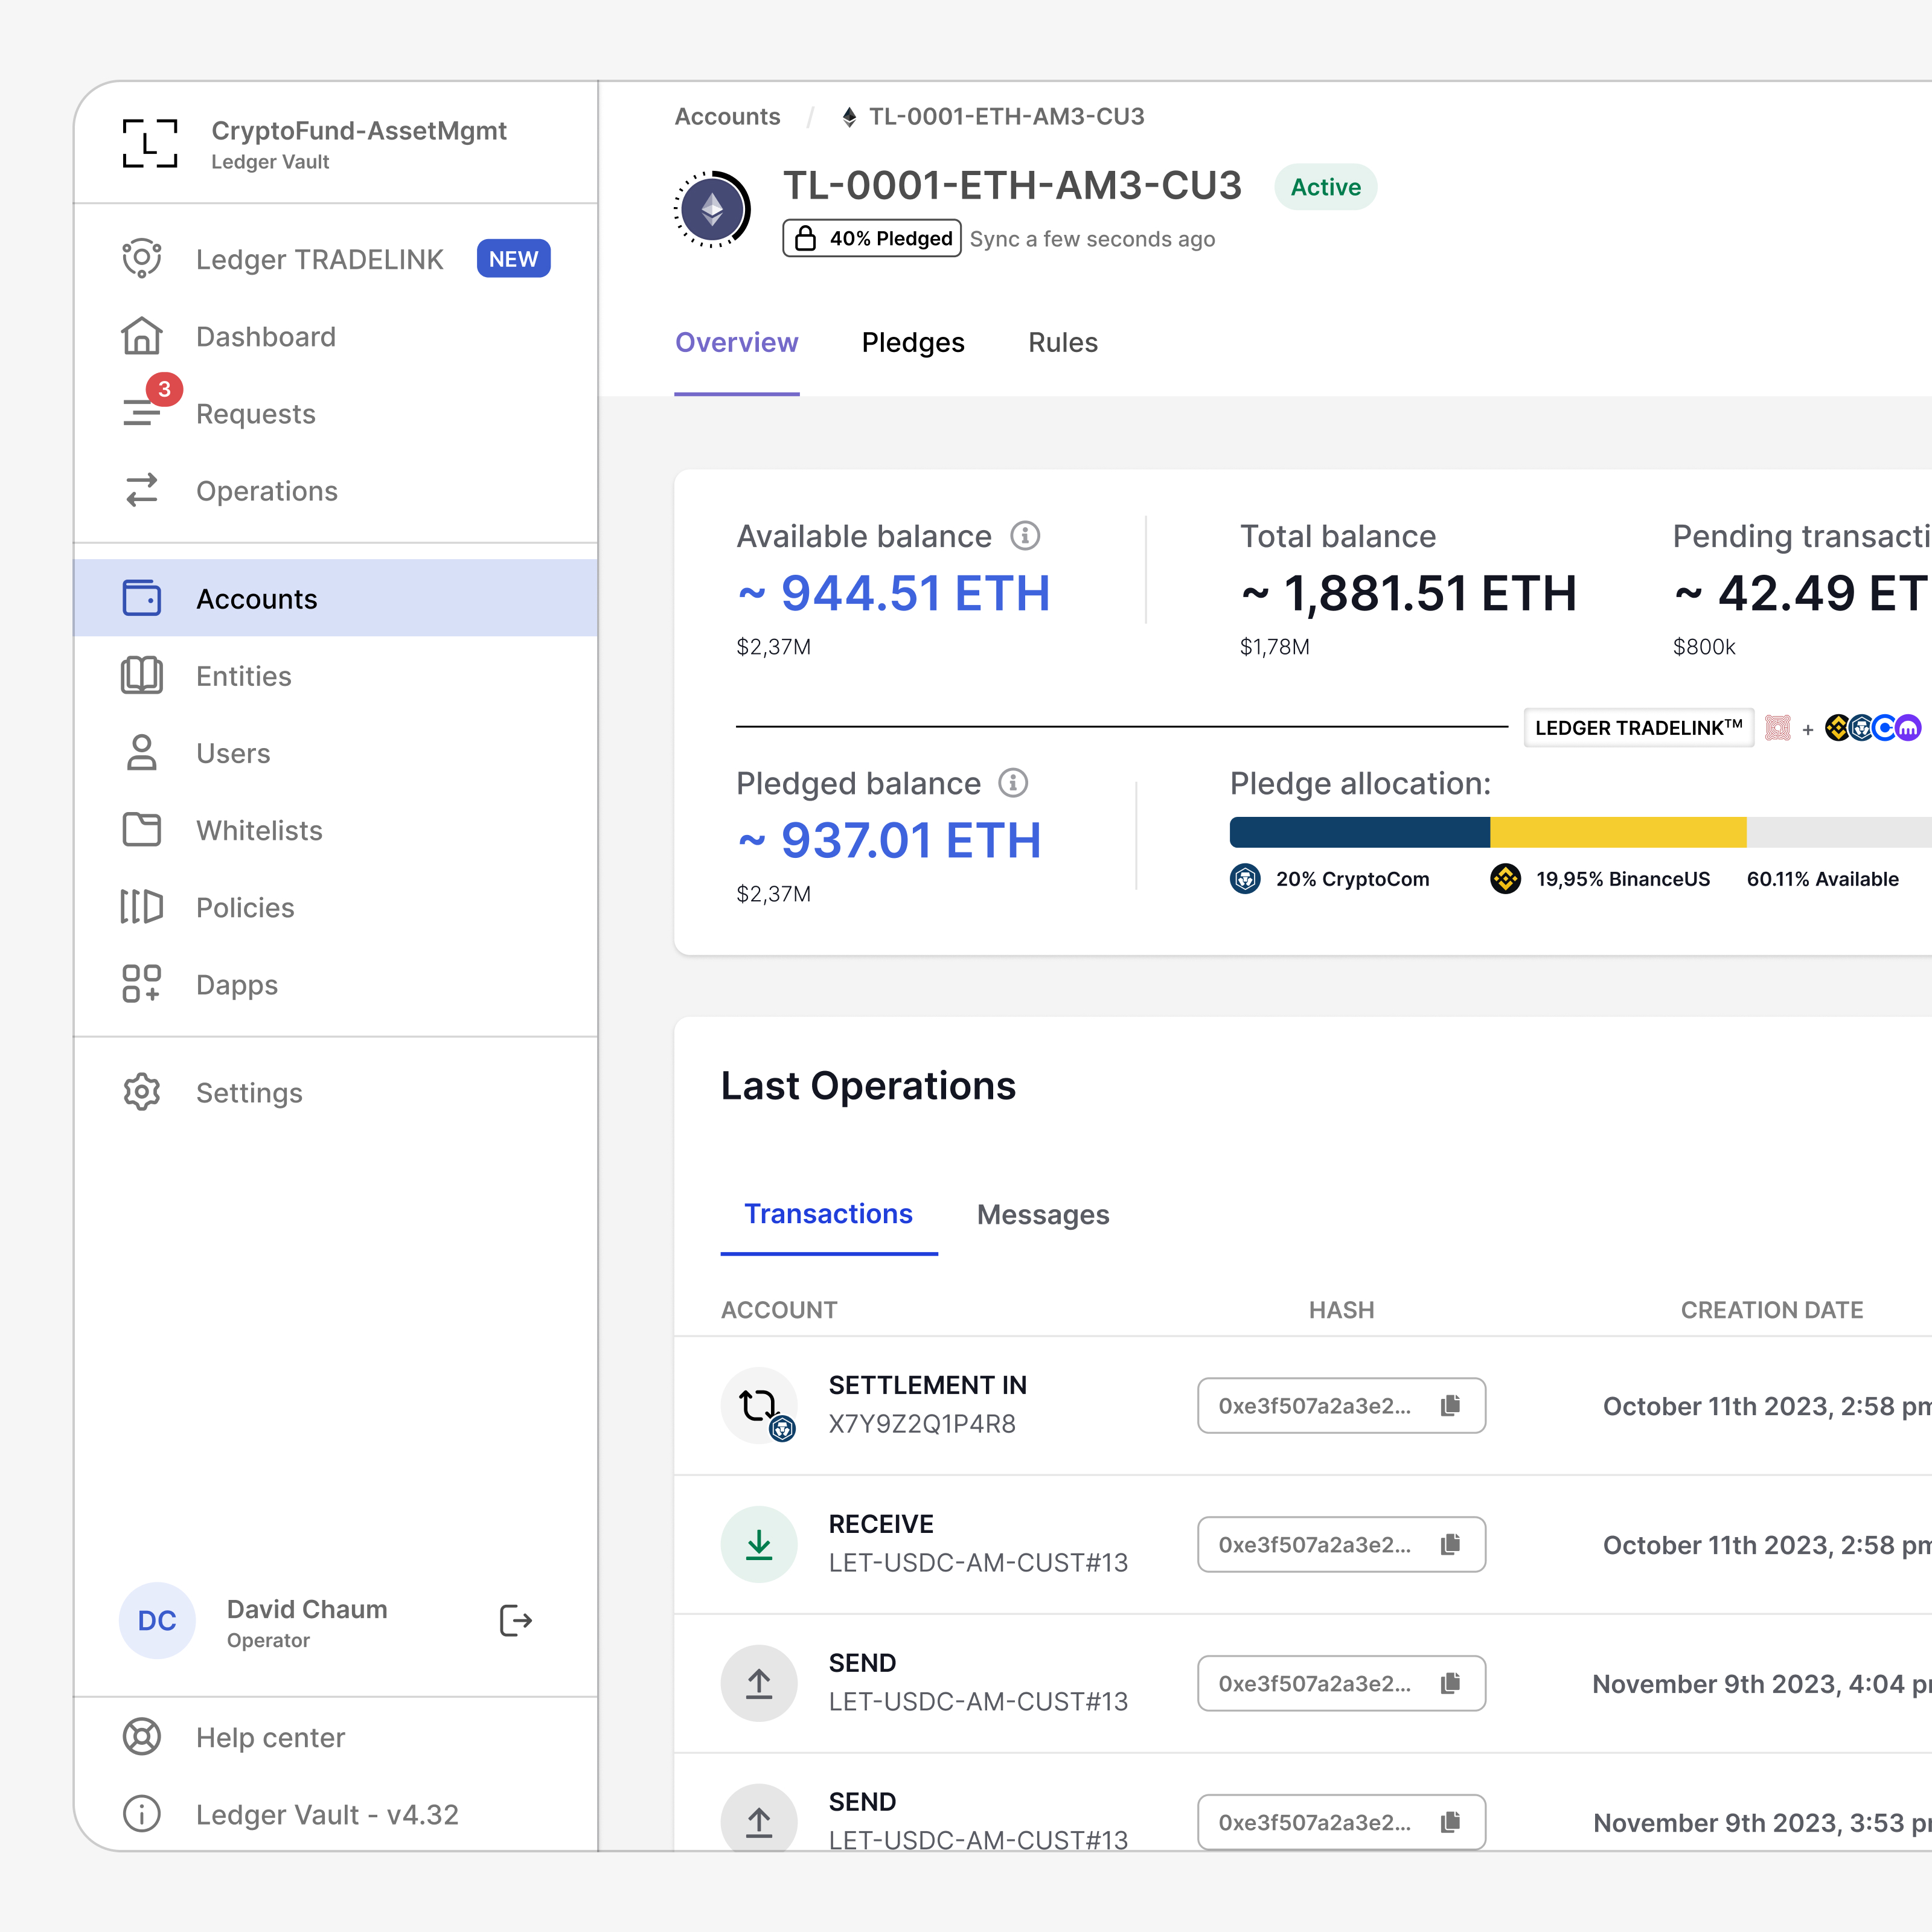Click the logout icon beside David Chaum
The image size is (1932, 1932).
[x=515, y=1620]
